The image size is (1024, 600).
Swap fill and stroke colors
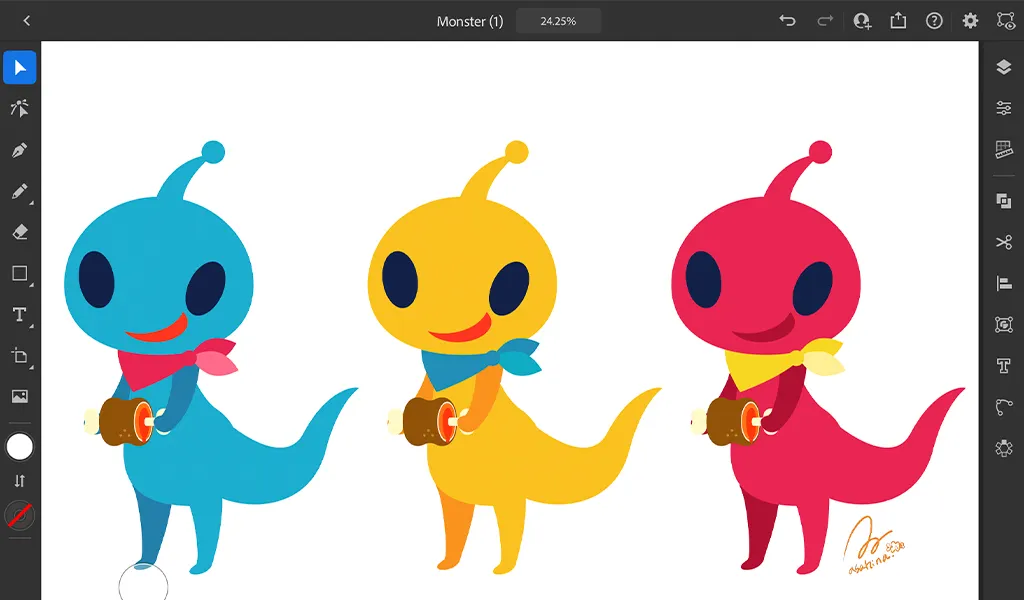[x=20, y=481]
